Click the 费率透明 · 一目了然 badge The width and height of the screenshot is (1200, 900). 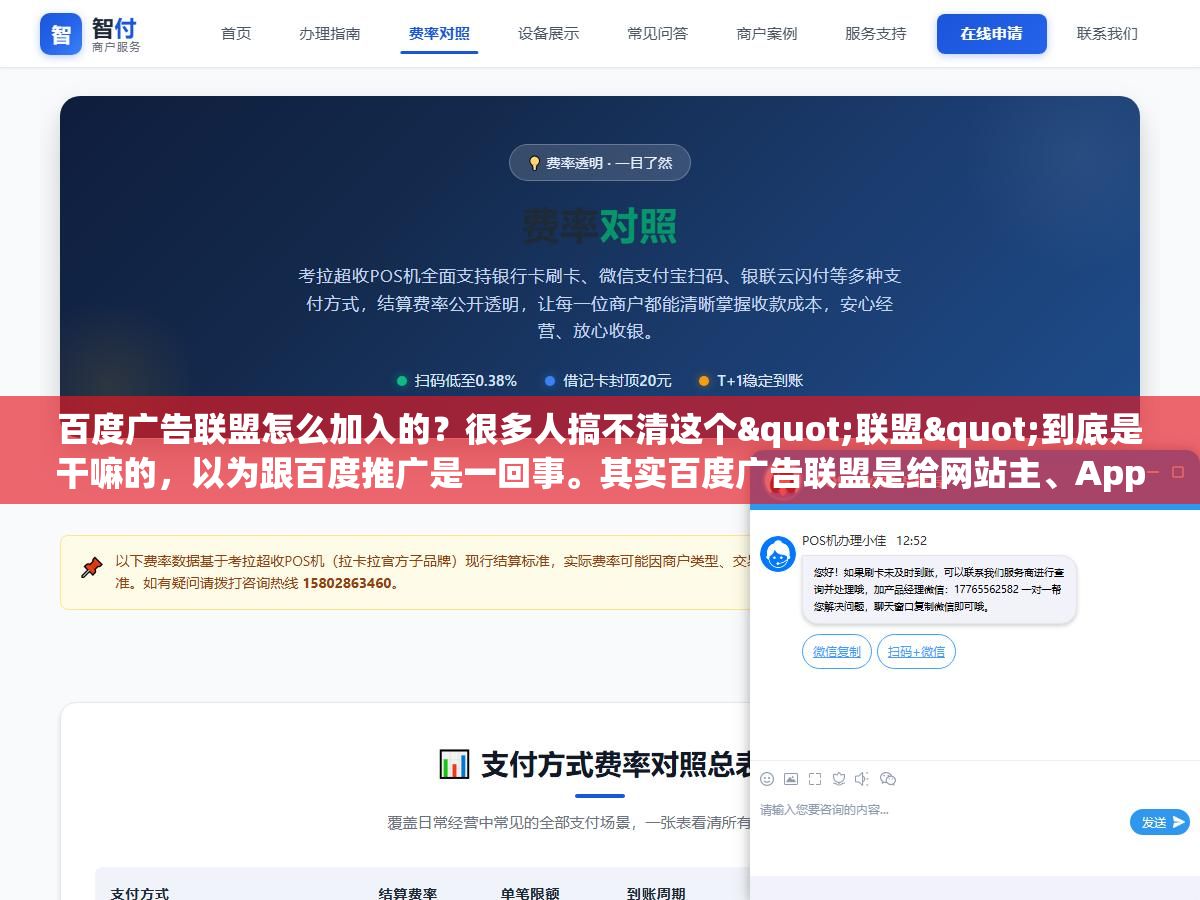click(600, 163)
